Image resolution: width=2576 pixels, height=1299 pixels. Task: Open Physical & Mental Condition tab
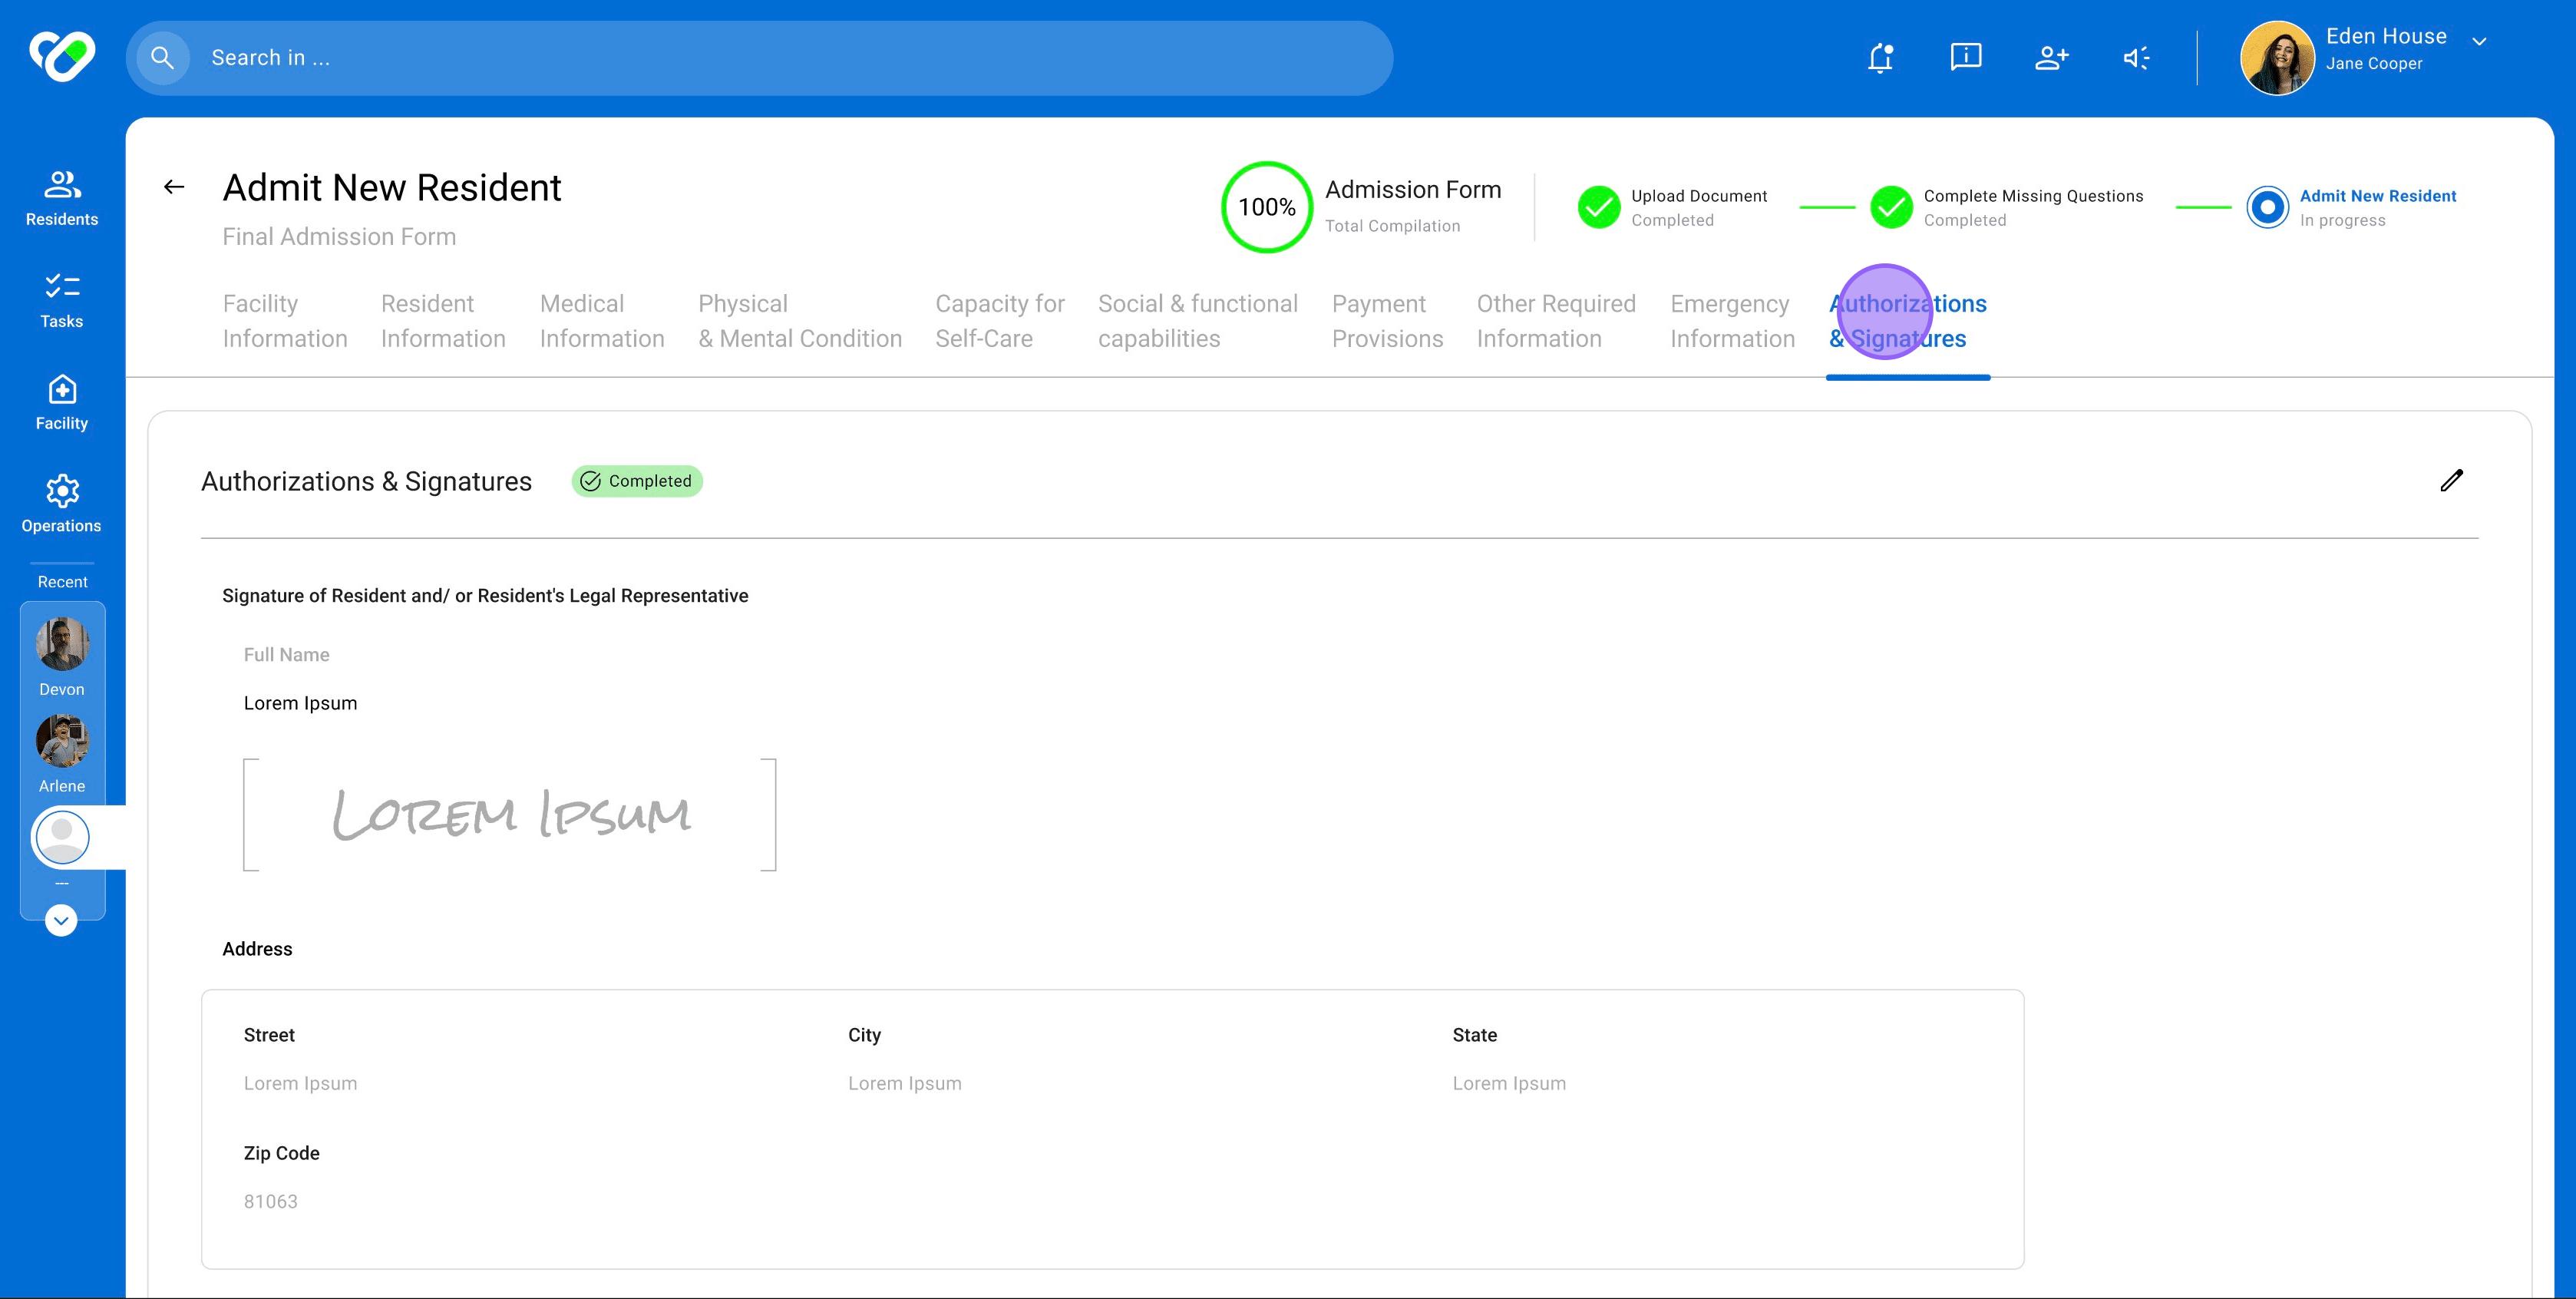[x=800, y=321]
